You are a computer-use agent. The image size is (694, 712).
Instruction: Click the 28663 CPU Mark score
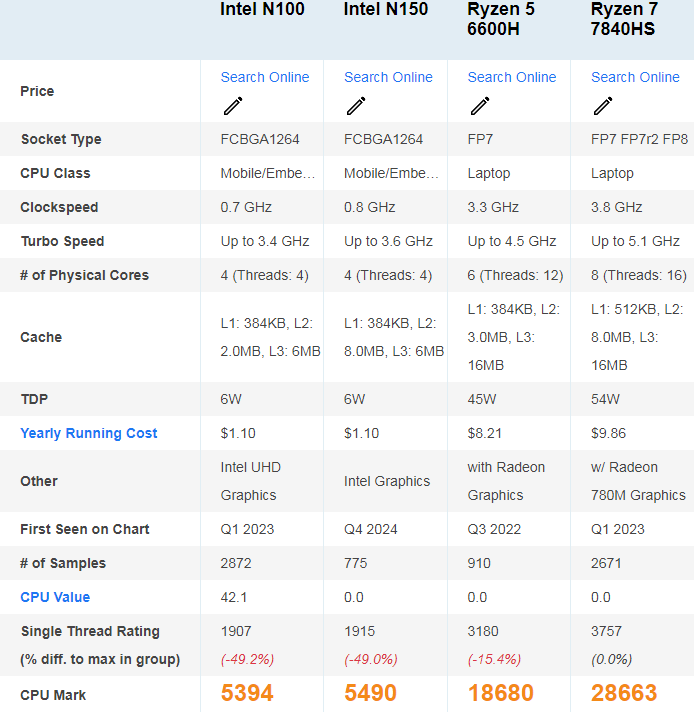624,693
